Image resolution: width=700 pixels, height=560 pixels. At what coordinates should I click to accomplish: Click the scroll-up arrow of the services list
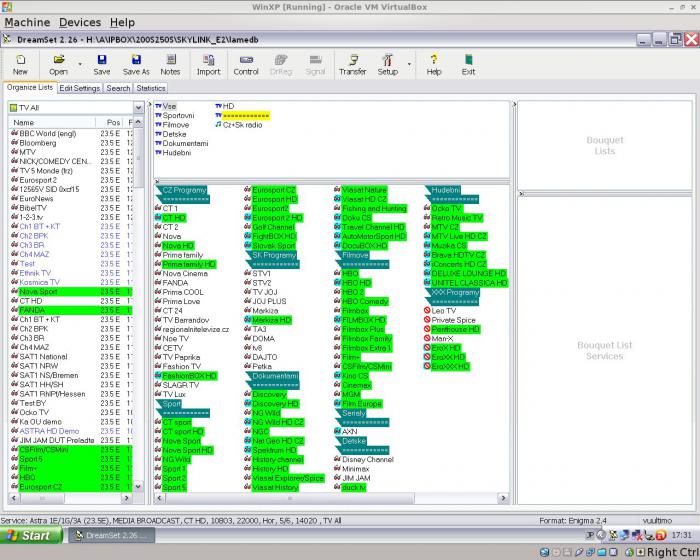pos(138,122)
